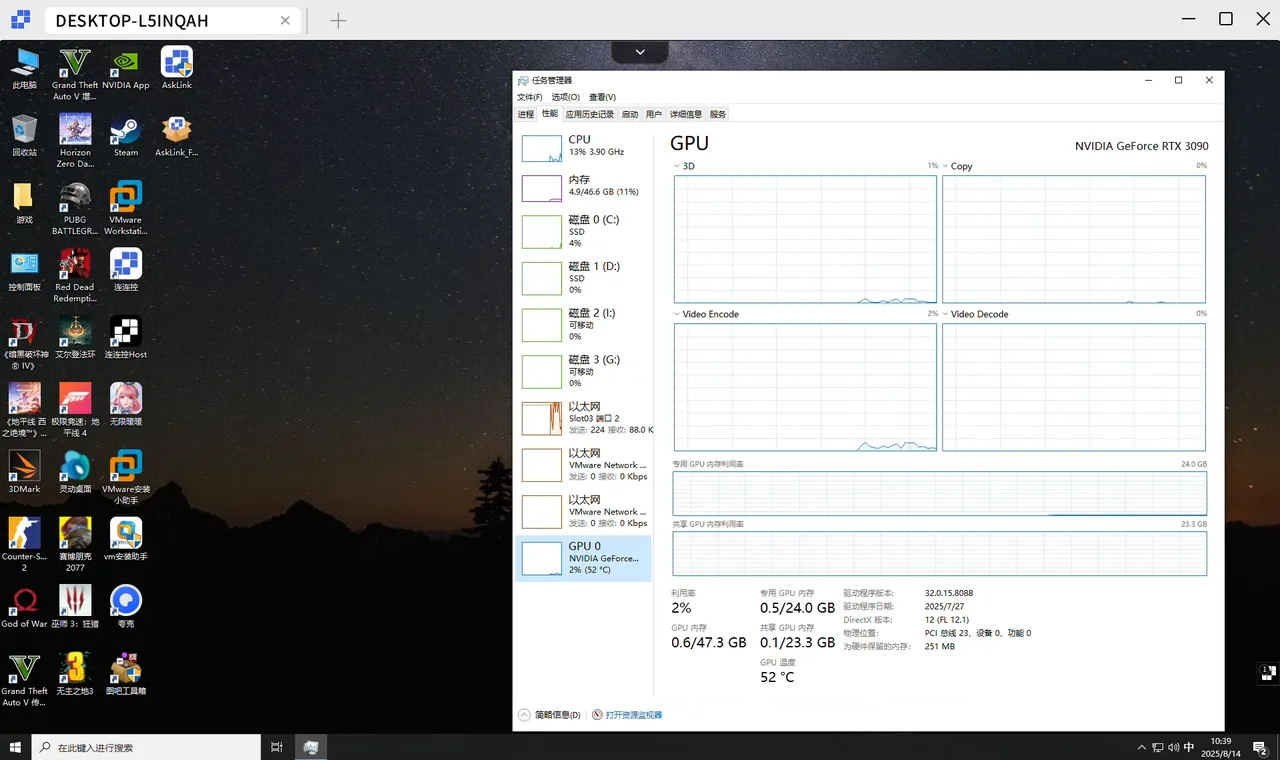Open the God of War desktop icon
This screenshot has width=1280, height=760.
pos(24,607)
